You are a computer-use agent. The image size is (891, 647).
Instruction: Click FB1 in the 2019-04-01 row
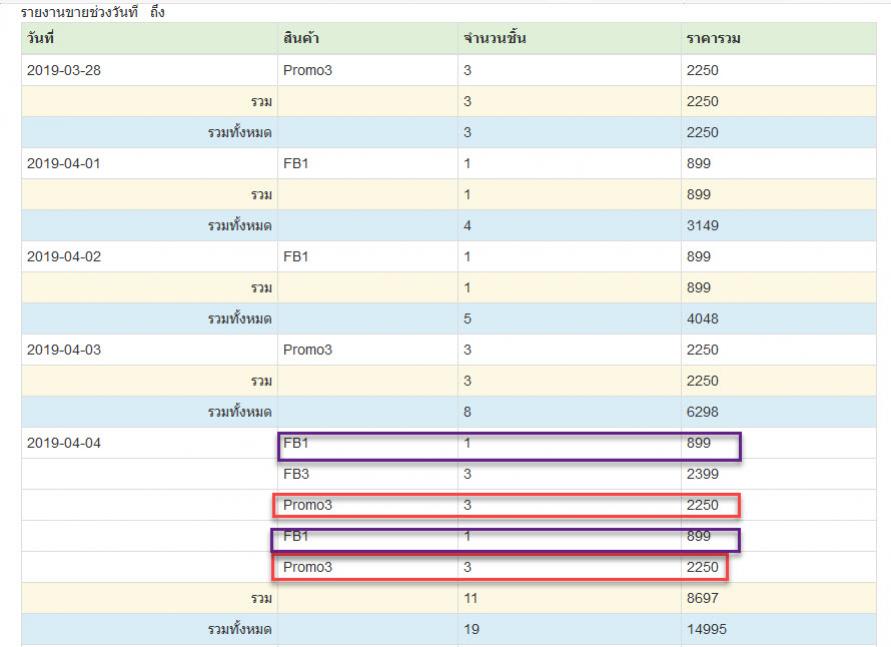point(295,164)
